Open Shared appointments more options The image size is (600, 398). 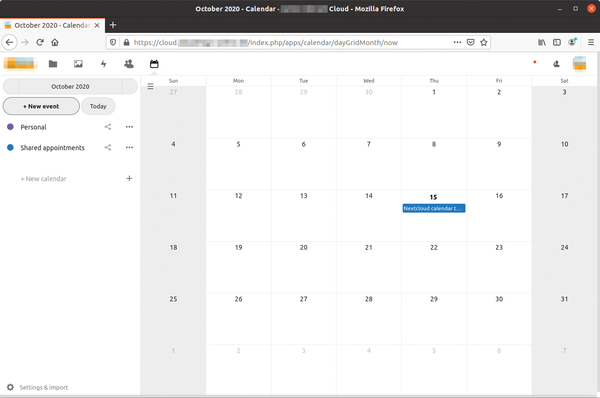point(129,147)
